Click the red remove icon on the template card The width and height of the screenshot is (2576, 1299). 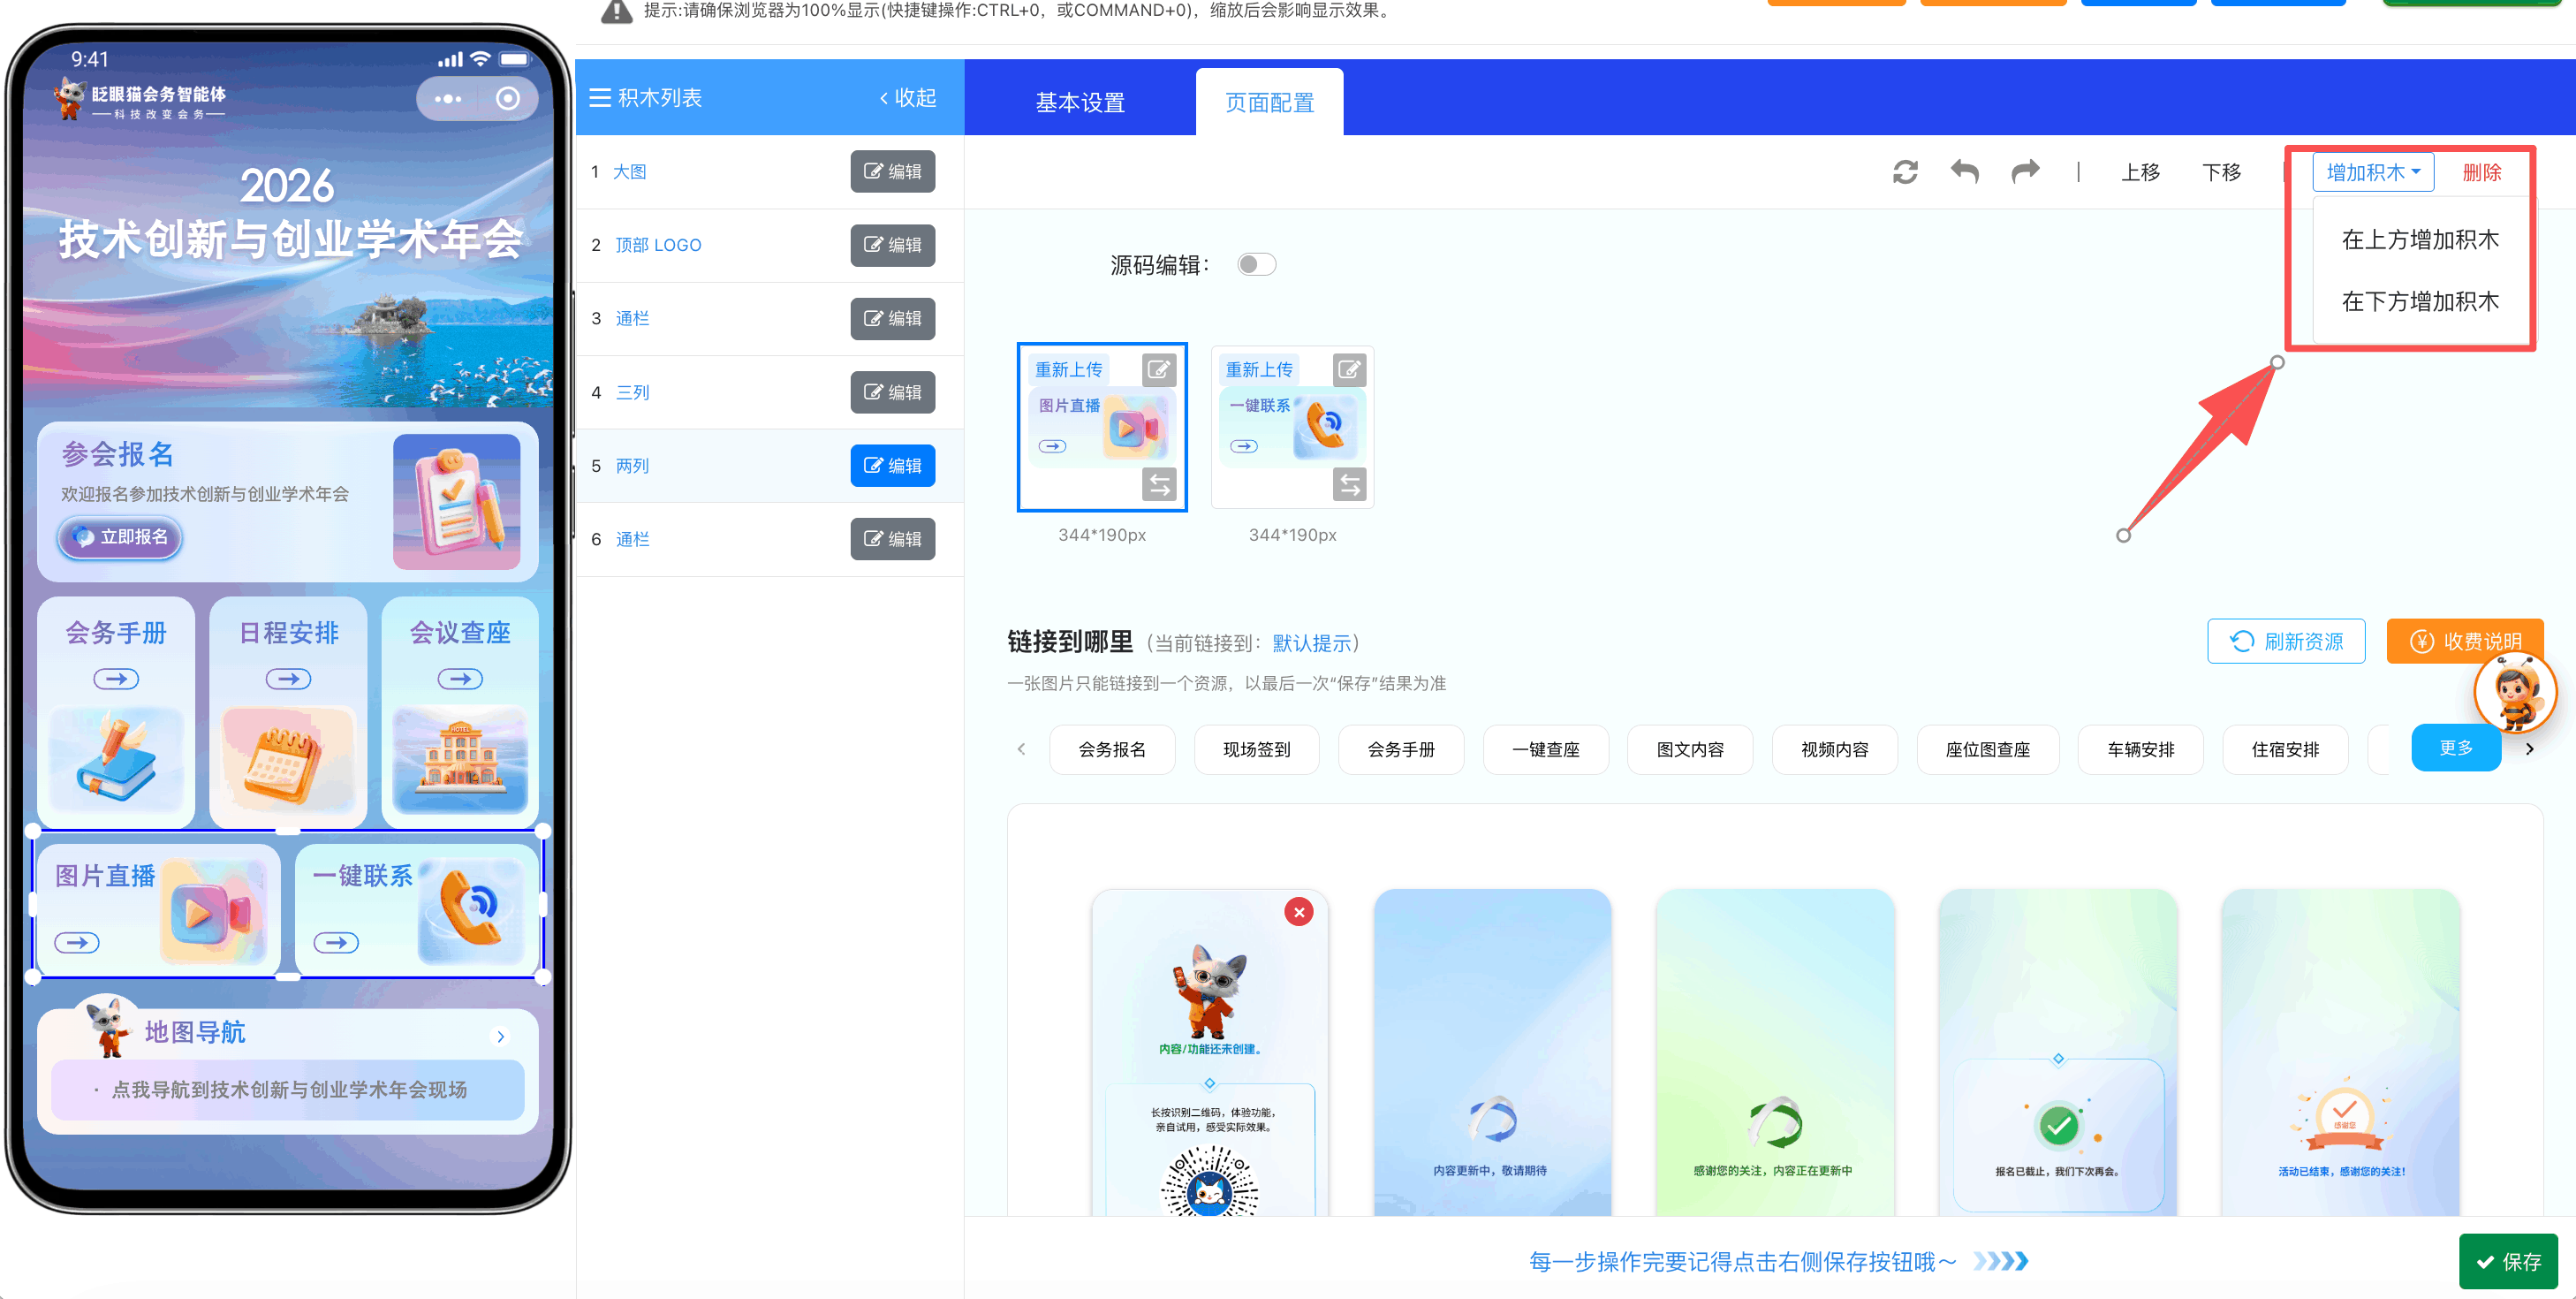pyautogui.click(x=1298, y=912)
